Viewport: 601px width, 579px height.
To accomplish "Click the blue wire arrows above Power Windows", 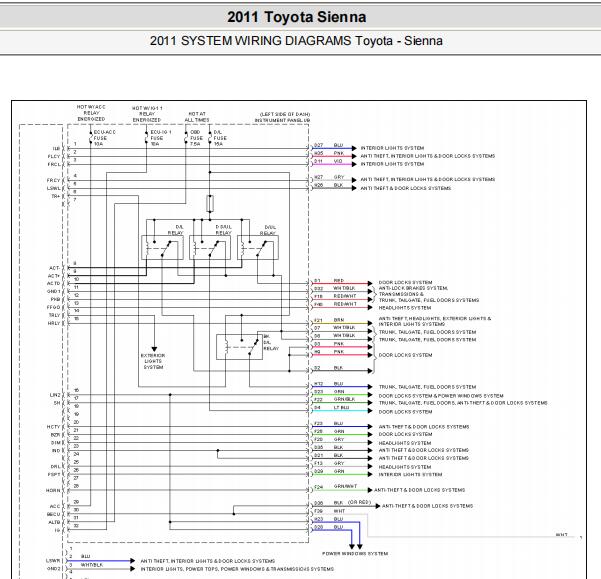I will tap(356, 546).
